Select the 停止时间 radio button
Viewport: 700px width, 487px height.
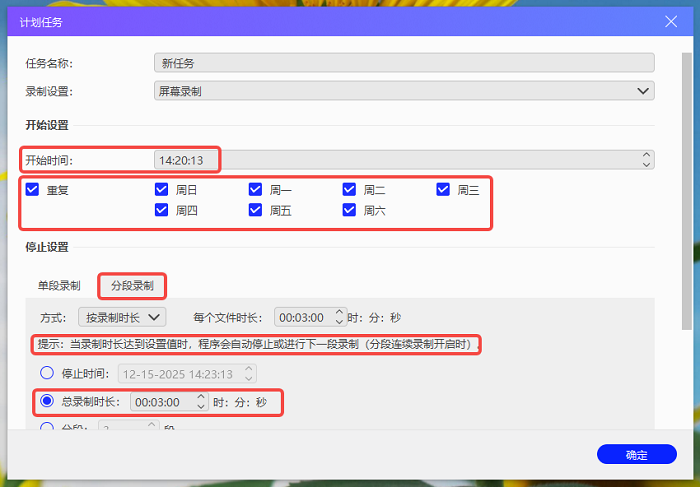click(x=46, y=373)
